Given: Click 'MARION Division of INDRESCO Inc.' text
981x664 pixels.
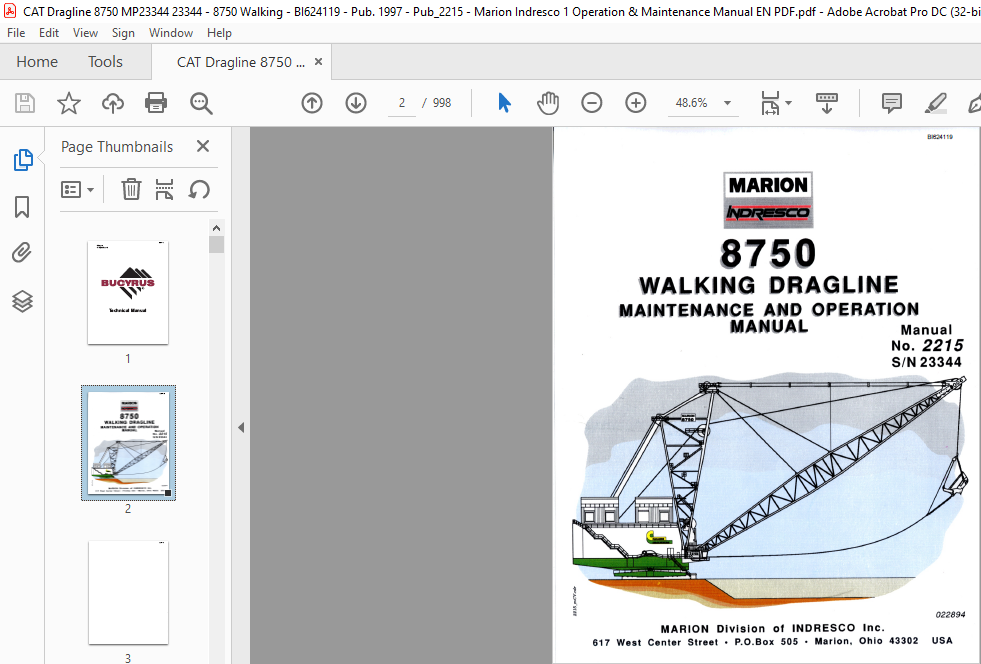Looking at the screenshot, I should 773,628.
